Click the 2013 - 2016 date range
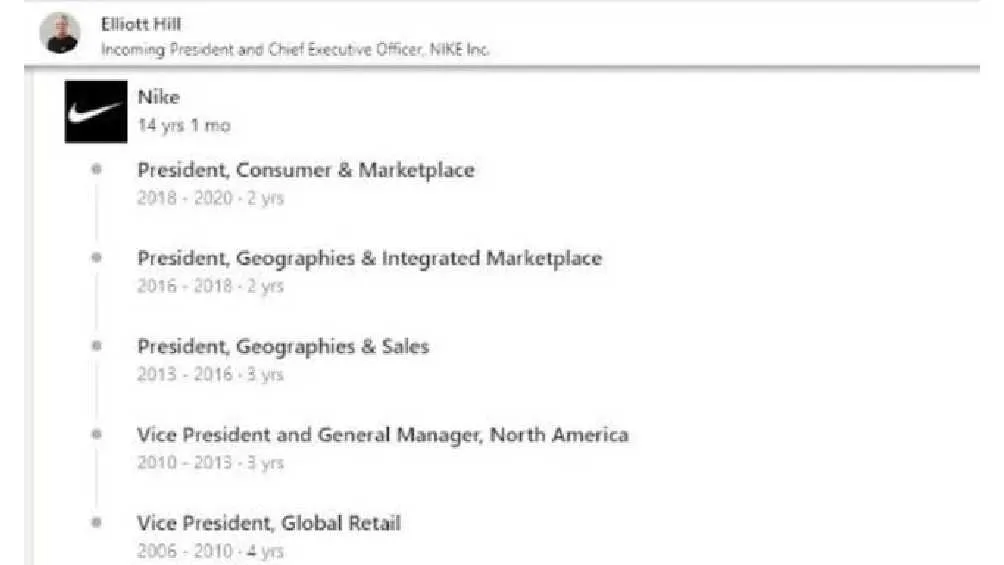Screen dimensions: 1004x565 pos(210,375)
